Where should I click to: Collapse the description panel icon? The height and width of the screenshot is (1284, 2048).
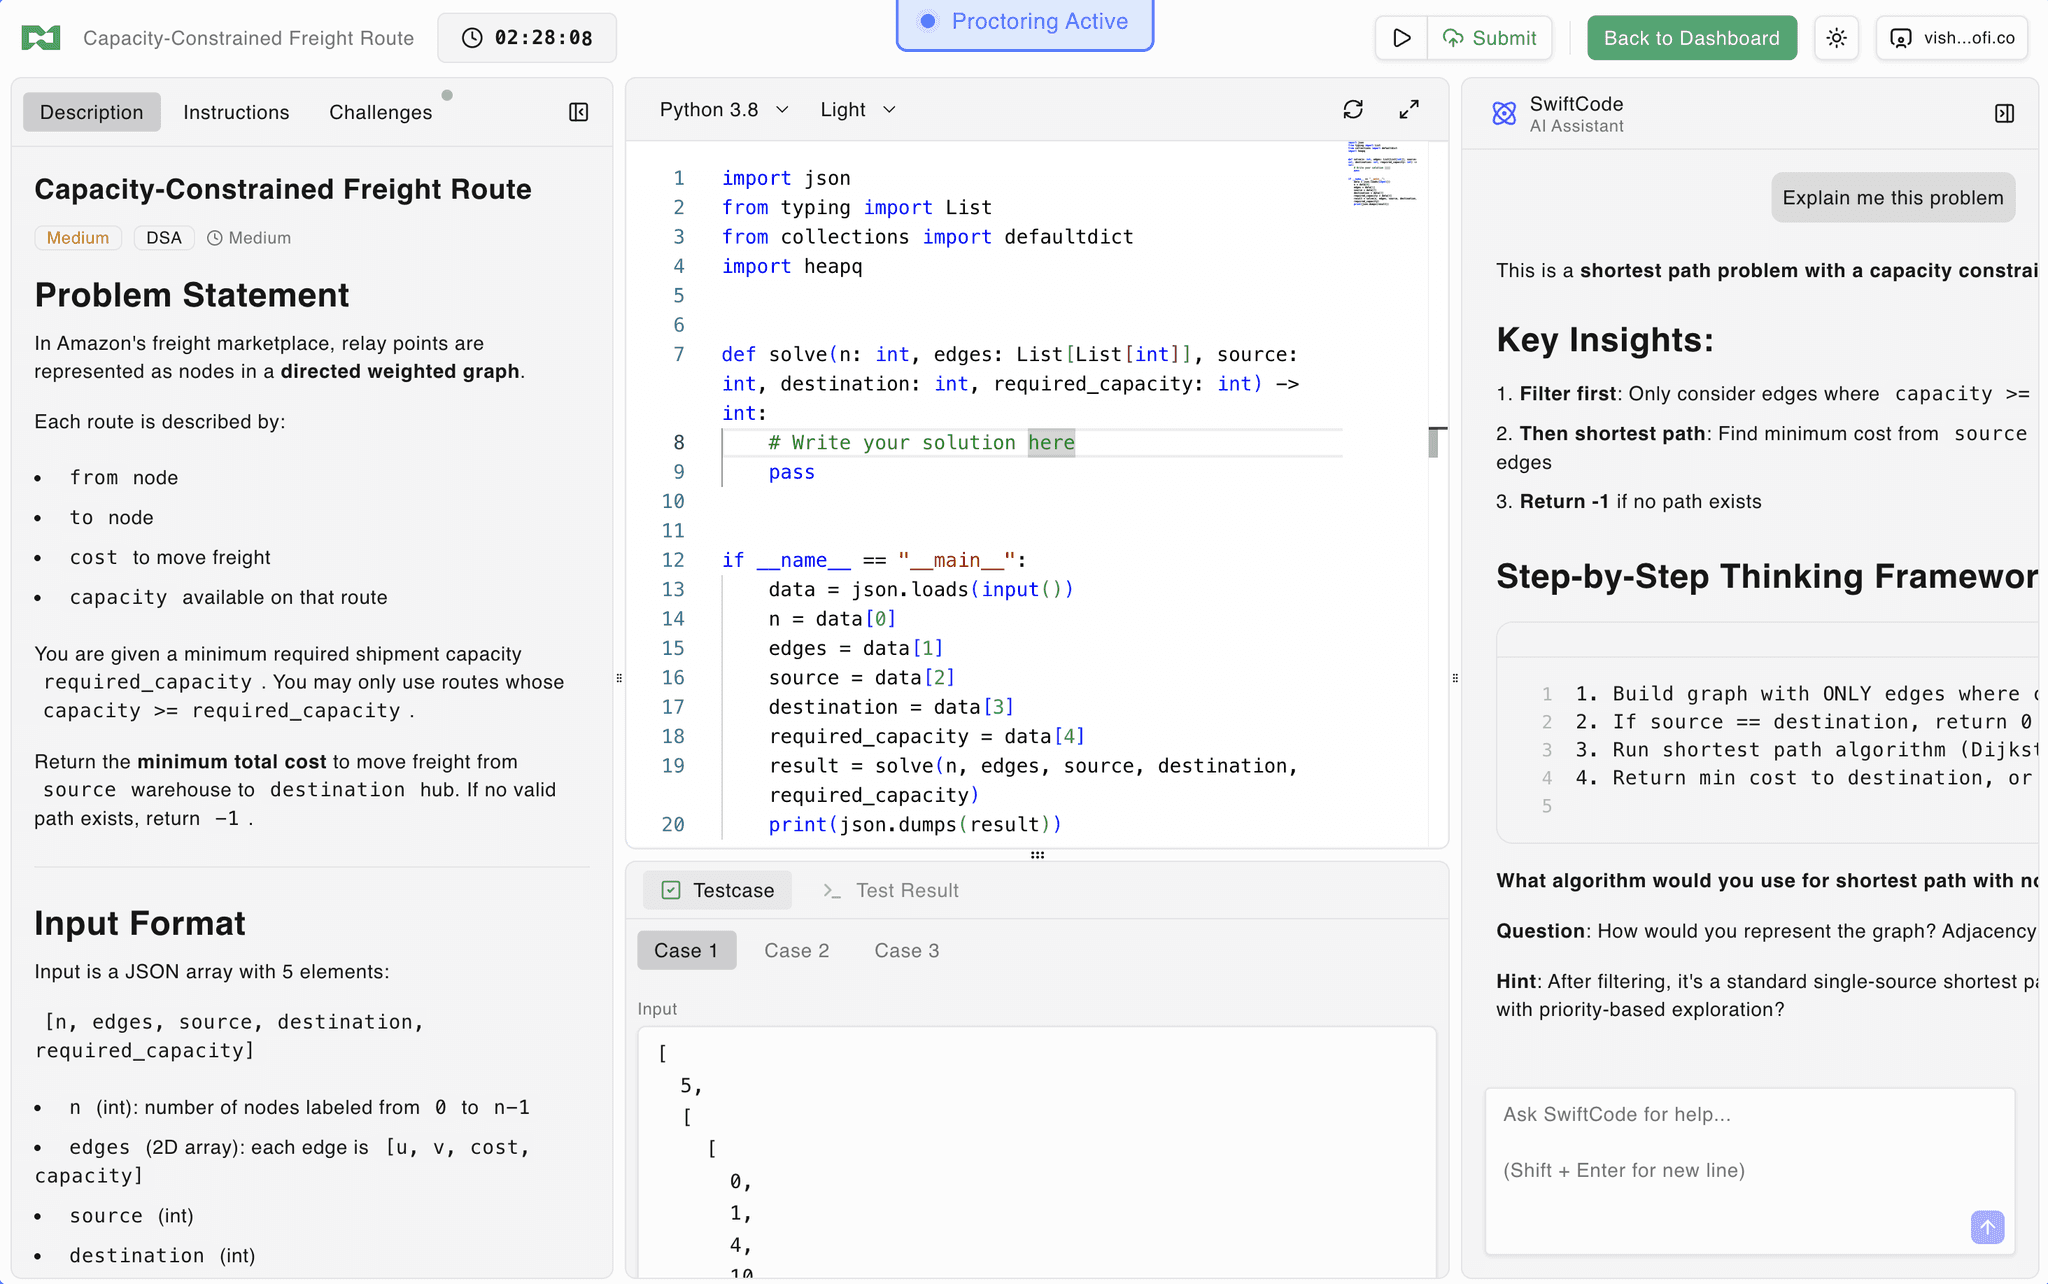[x=578, y=112]
